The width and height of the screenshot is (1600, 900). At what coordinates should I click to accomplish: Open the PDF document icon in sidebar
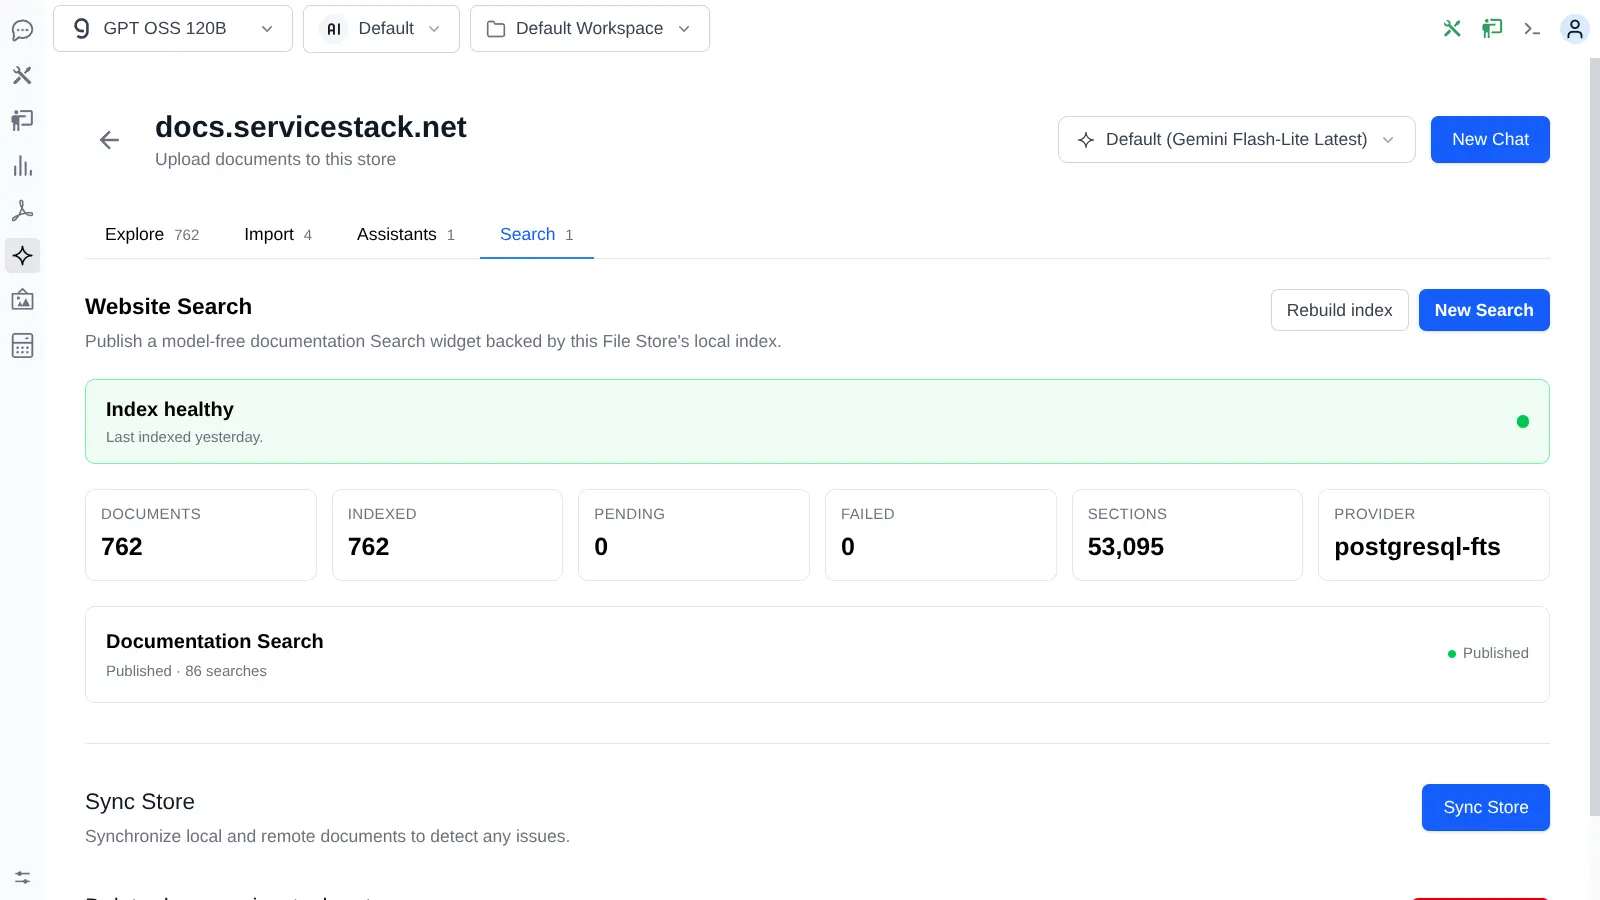pyautogui.click(x=22, y=211)
